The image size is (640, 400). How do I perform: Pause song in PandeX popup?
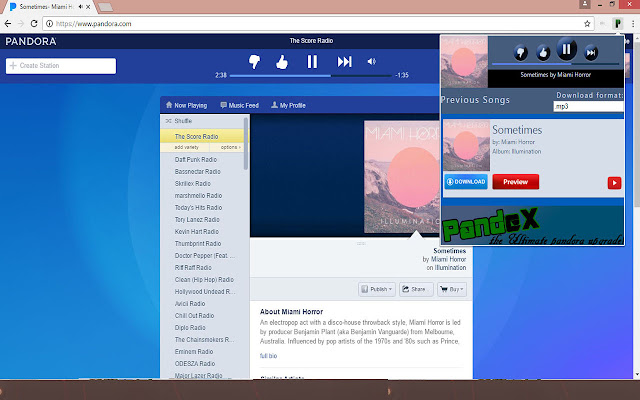click(567, 49)
